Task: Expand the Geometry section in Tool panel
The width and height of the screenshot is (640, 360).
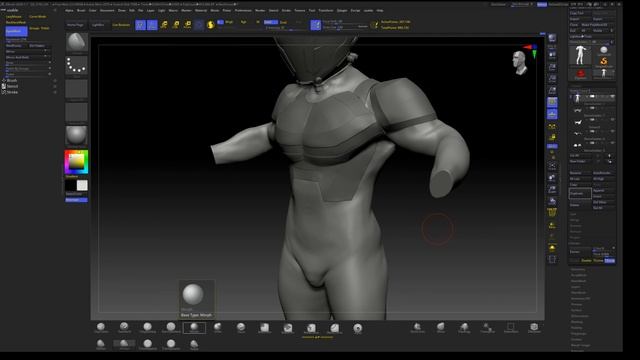Action: pos(578,269)
